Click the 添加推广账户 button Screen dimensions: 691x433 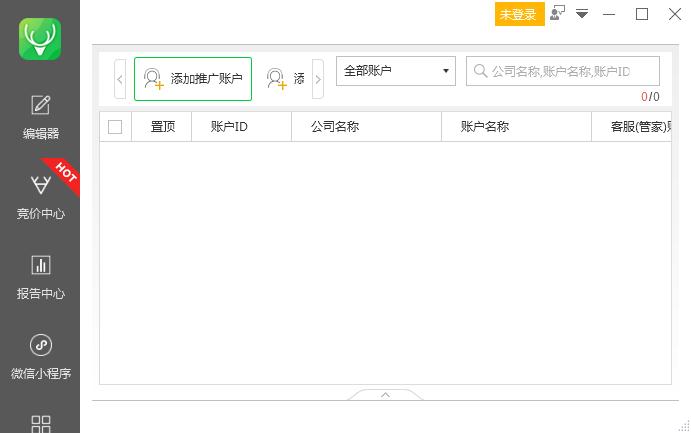click(193, 79)
